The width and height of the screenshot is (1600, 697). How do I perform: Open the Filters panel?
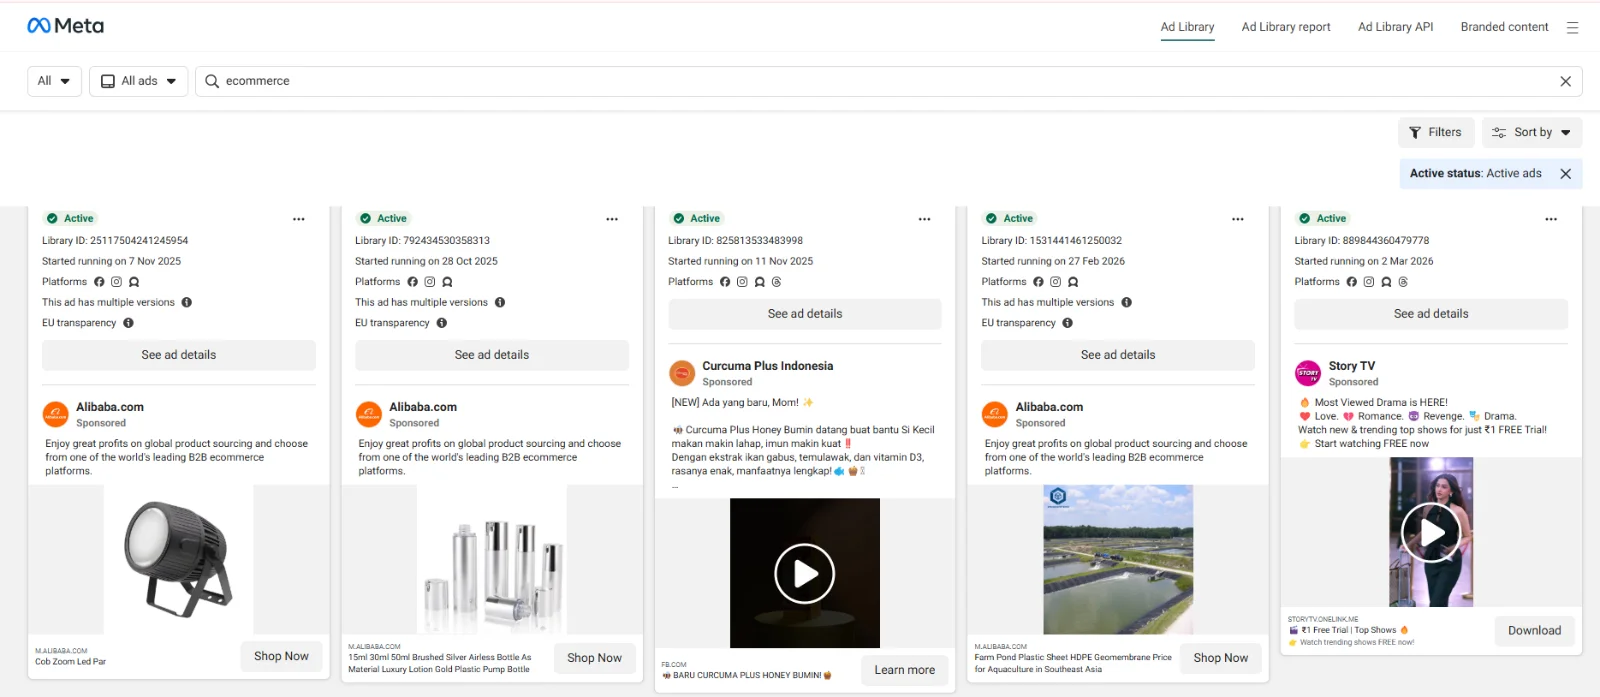tap(1436, 132)
